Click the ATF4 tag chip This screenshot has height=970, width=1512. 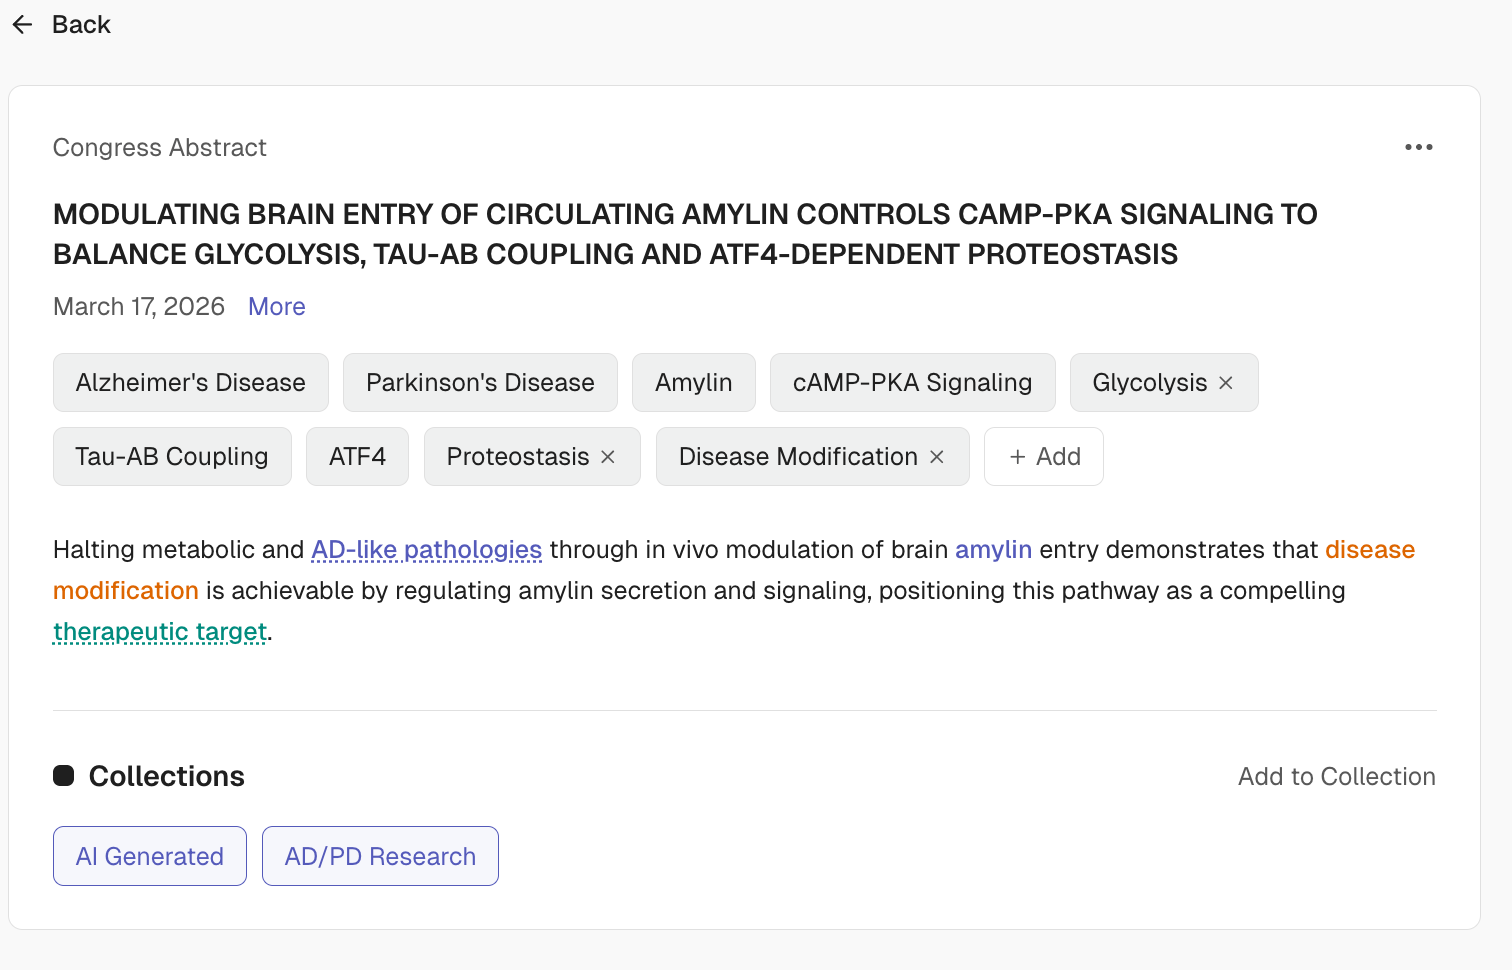pos(357,457)
